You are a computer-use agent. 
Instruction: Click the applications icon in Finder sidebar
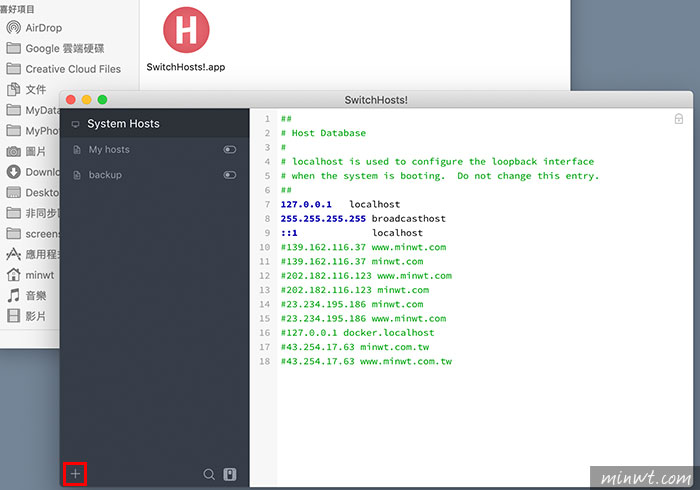[13, 254]
